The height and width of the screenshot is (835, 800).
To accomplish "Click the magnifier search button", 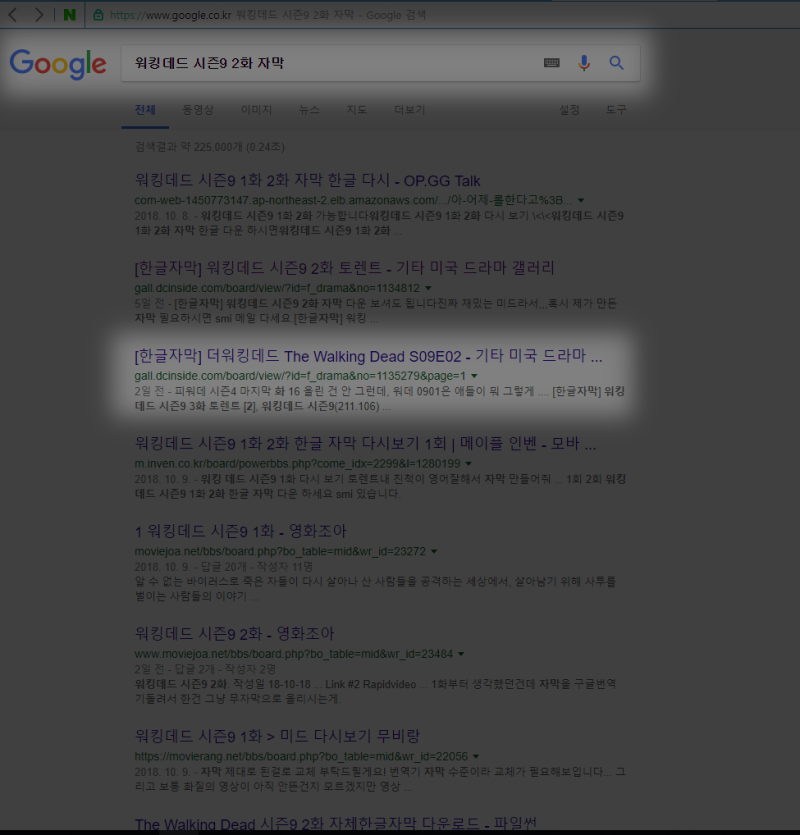I will (616, 63).
